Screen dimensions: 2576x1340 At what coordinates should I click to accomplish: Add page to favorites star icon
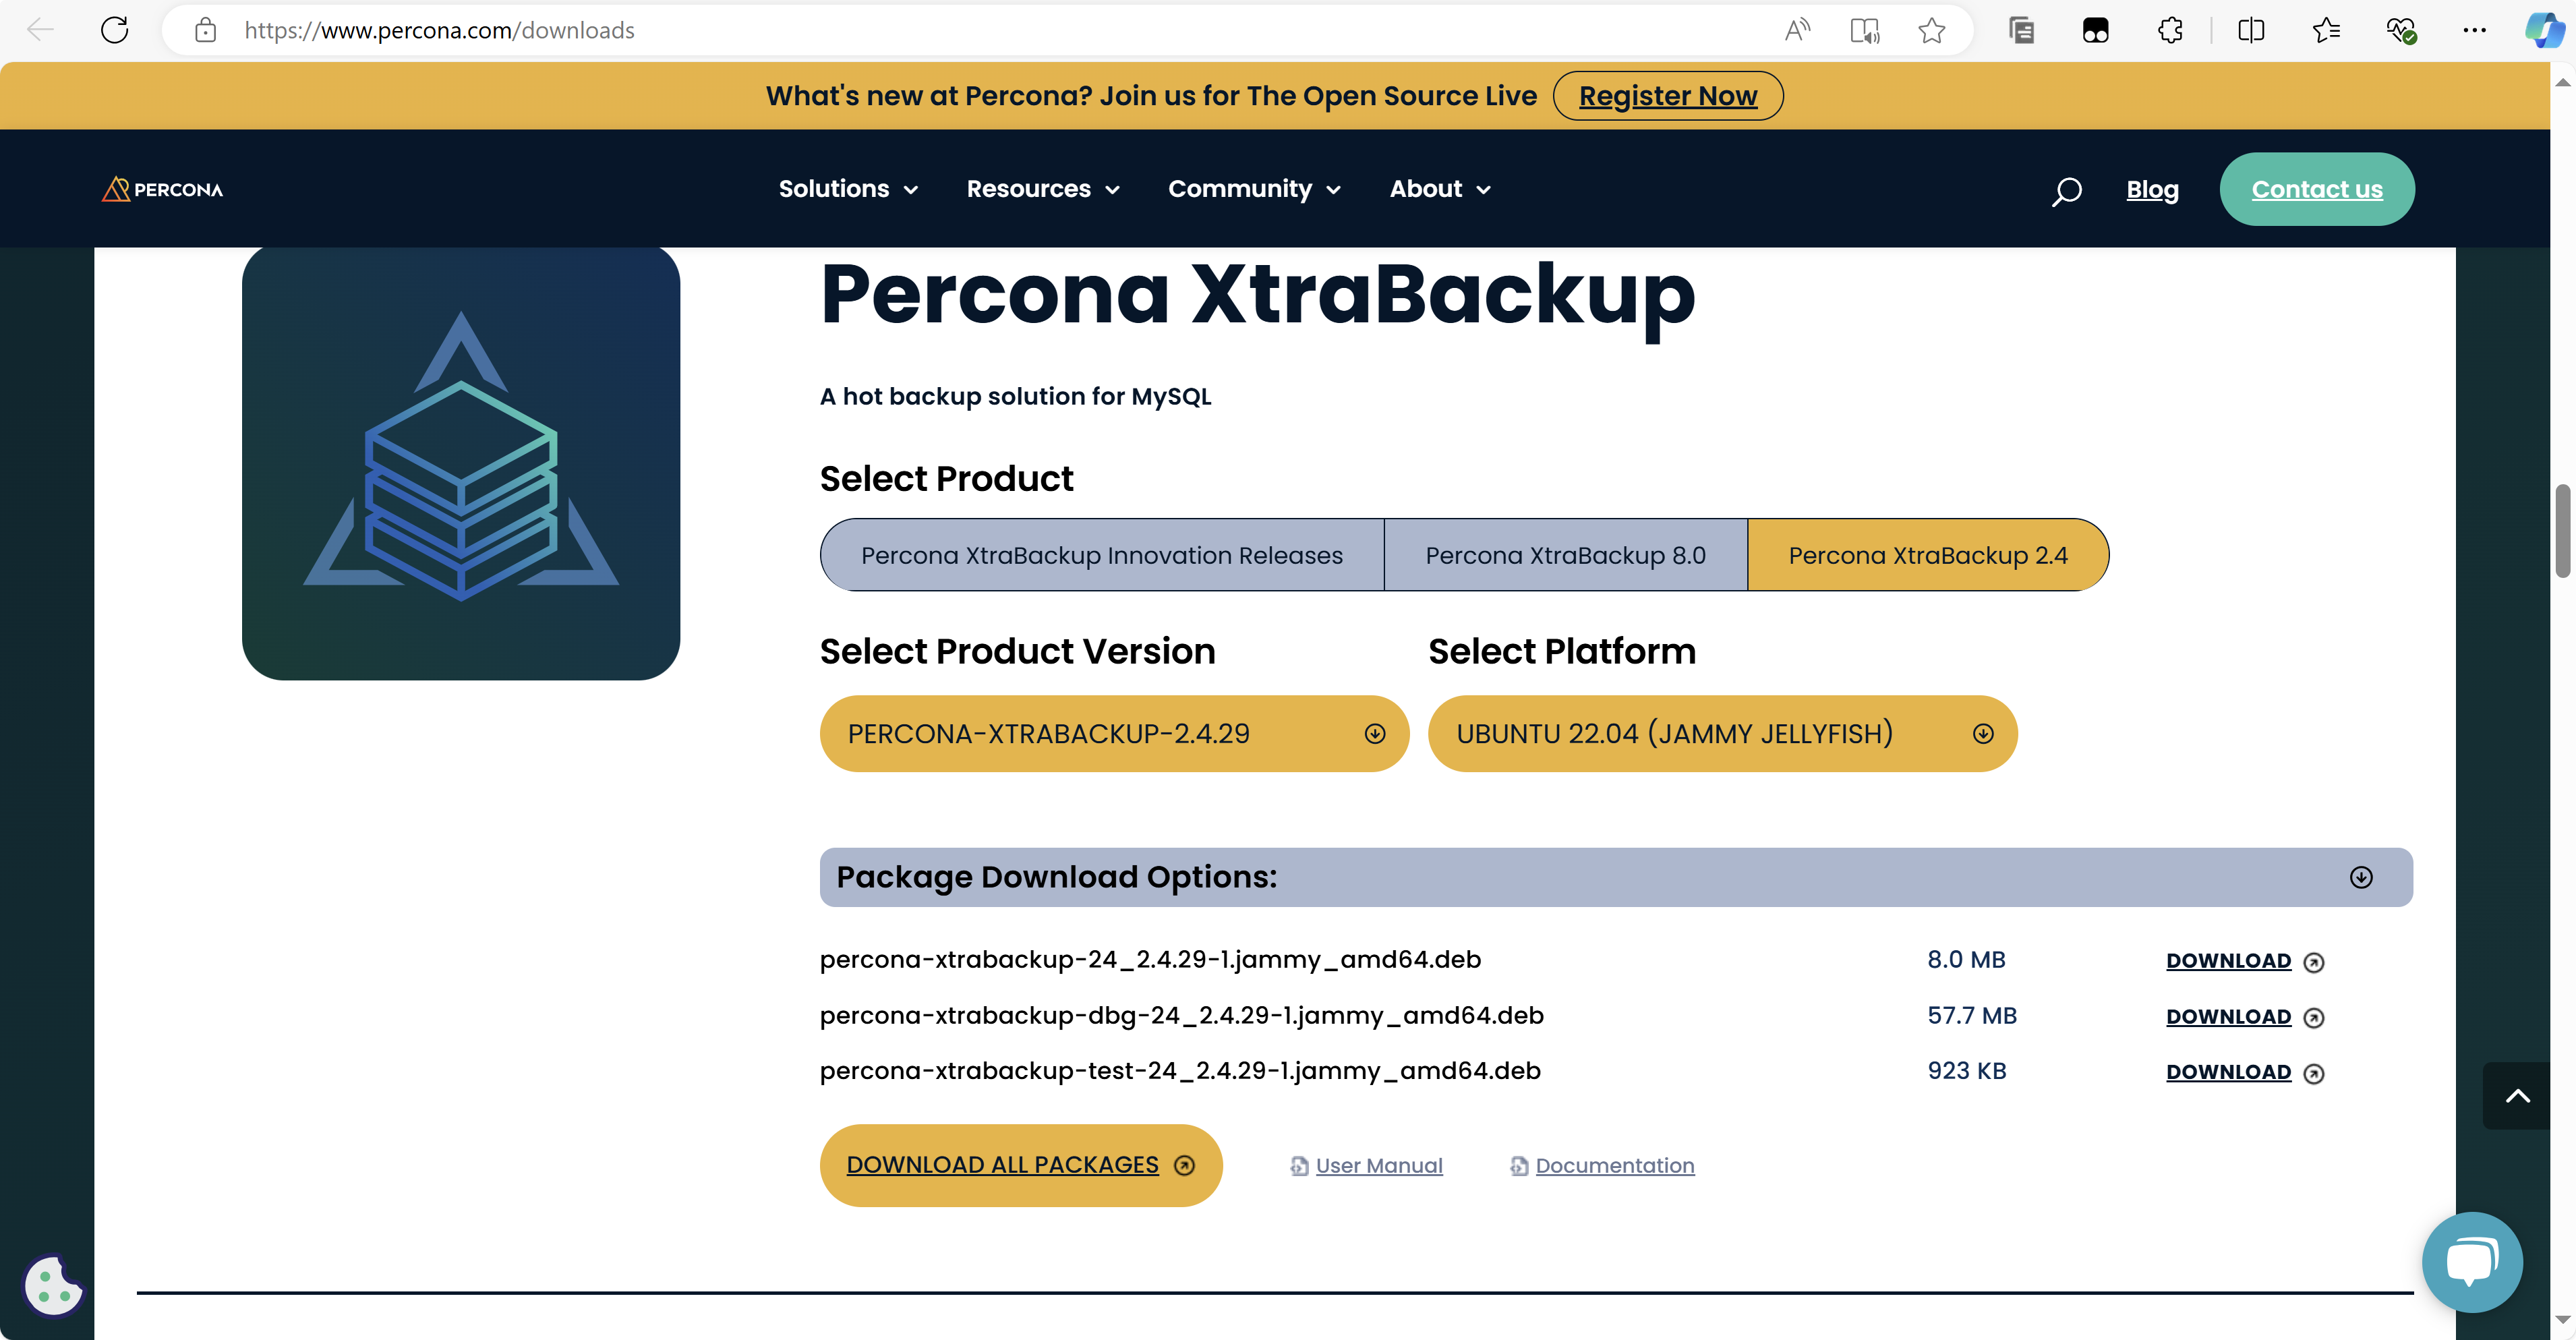pyautogui.click(x=1931, y=30)
